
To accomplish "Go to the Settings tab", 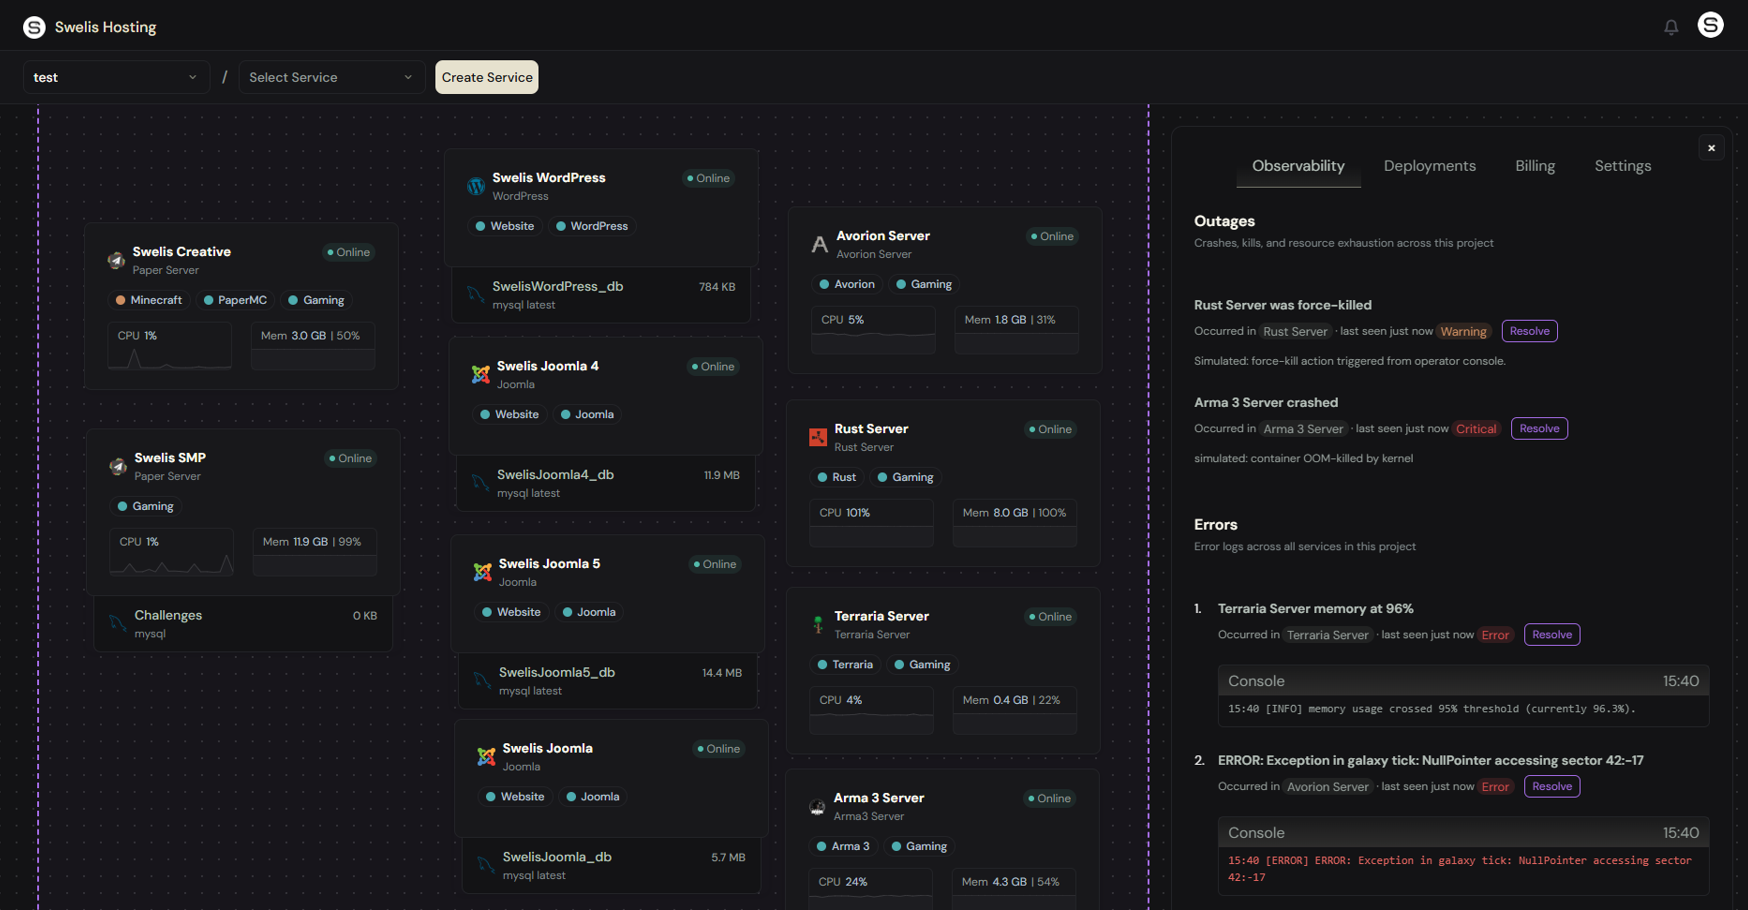I will (1622, 166).
